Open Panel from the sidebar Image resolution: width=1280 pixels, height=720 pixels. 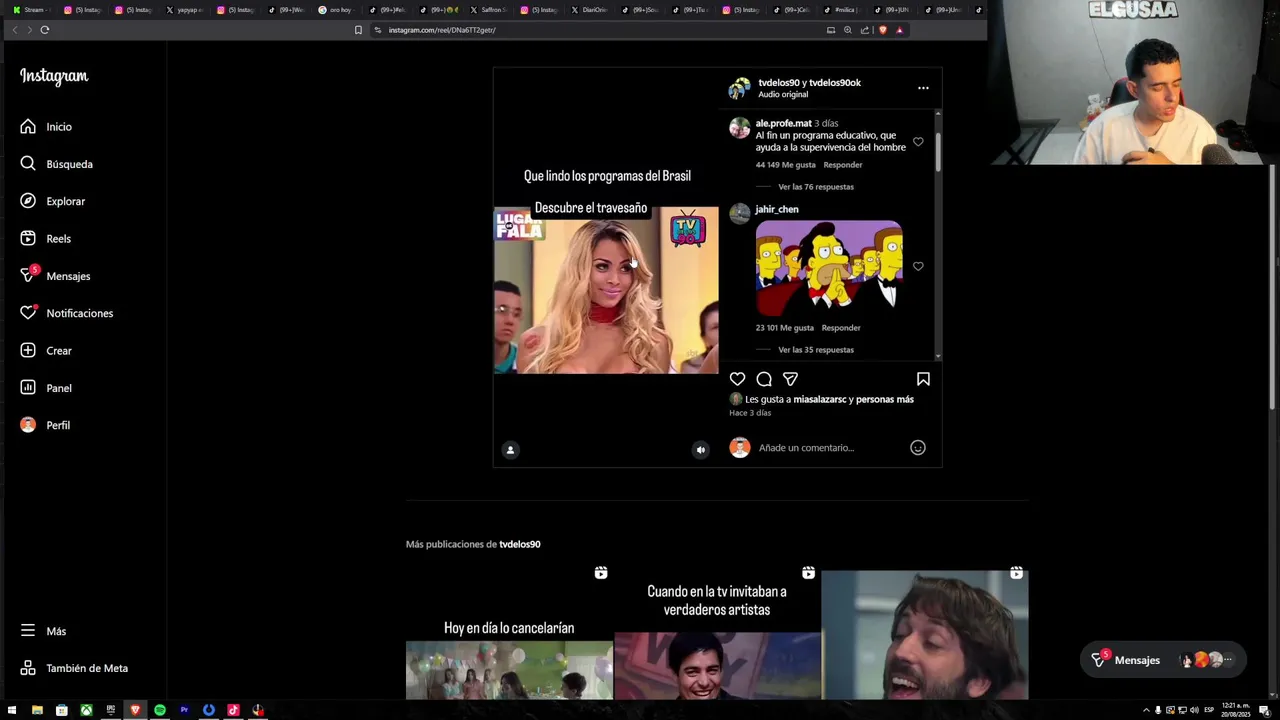[x=46, y=388]
